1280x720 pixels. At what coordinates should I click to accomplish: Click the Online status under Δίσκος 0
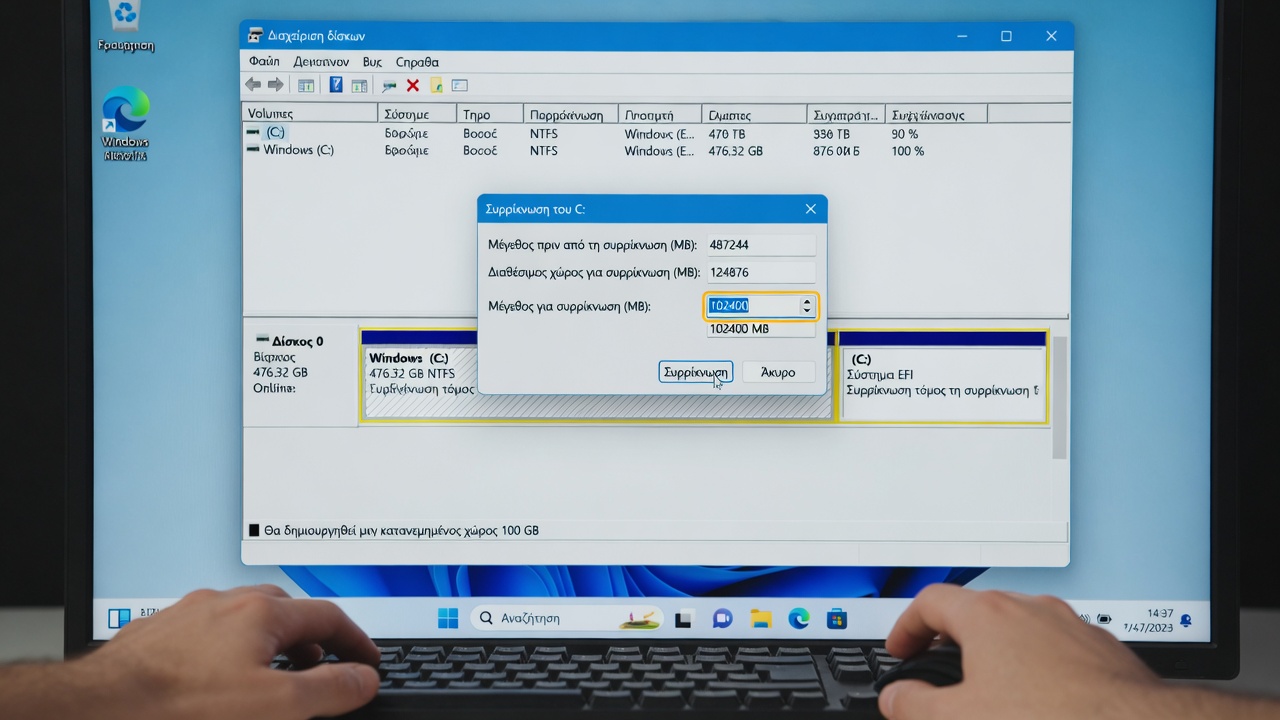tap(274, 388)
